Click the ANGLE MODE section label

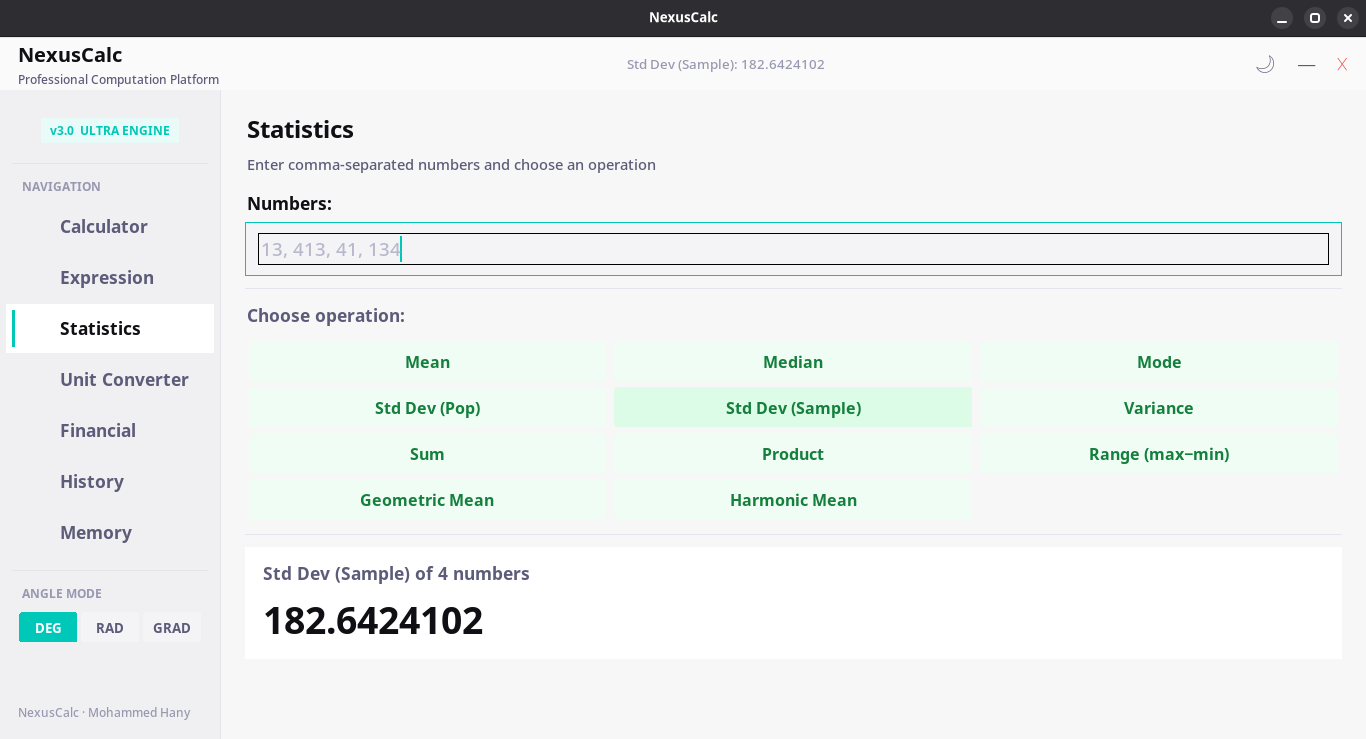62,594
